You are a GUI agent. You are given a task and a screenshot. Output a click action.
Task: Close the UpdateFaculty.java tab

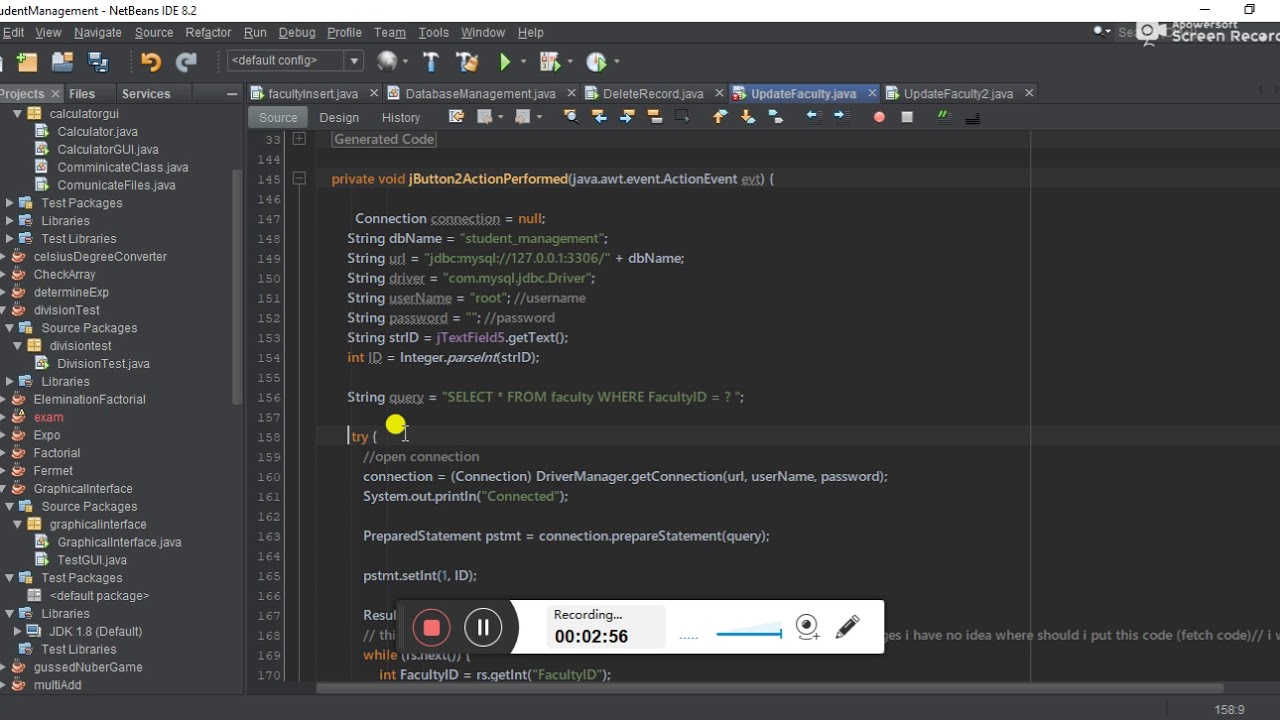(x=872, y=93)
